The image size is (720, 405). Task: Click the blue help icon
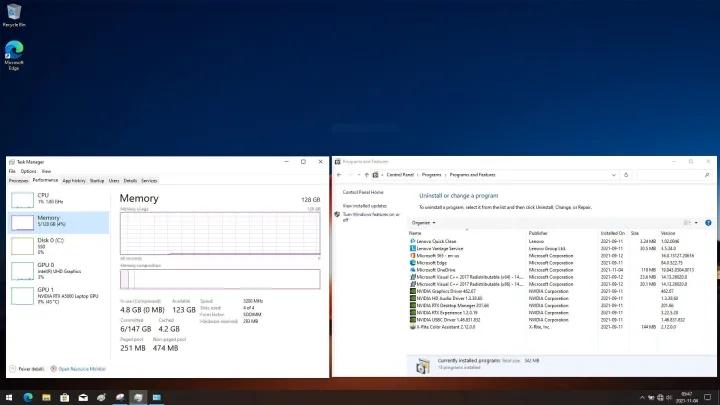(708, 223)
